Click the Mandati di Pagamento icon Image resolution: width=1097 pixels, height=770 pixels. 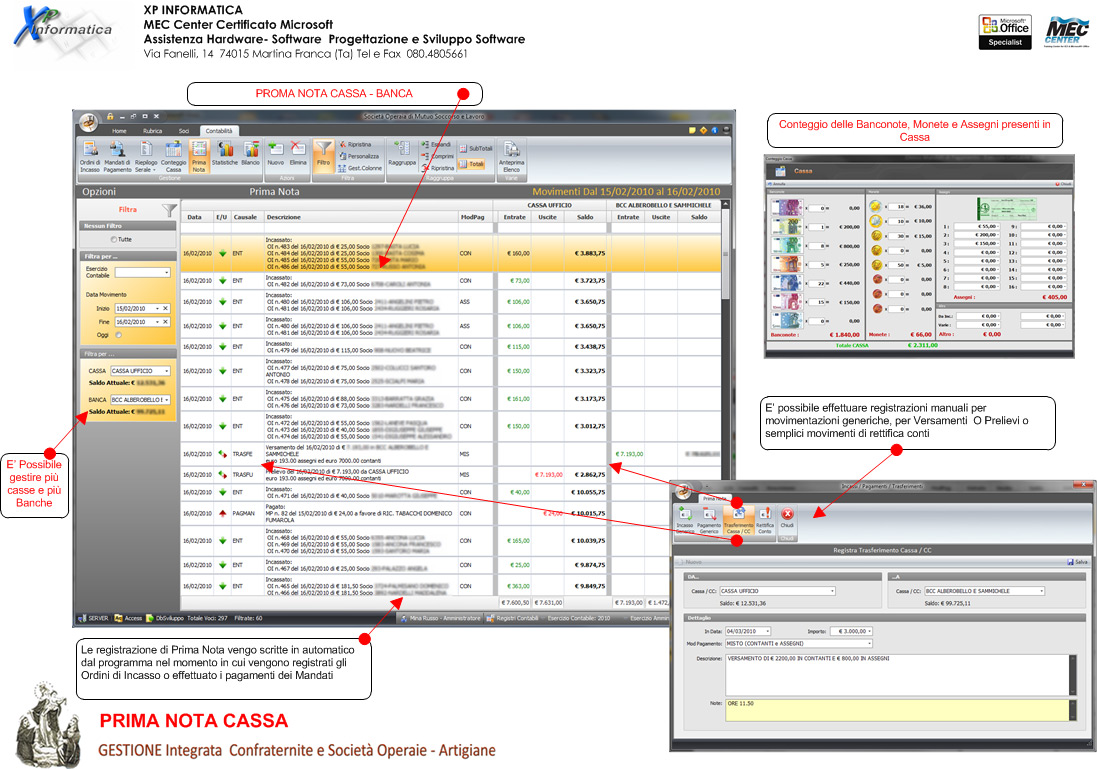pyautogui.click(x=118, y=154)
